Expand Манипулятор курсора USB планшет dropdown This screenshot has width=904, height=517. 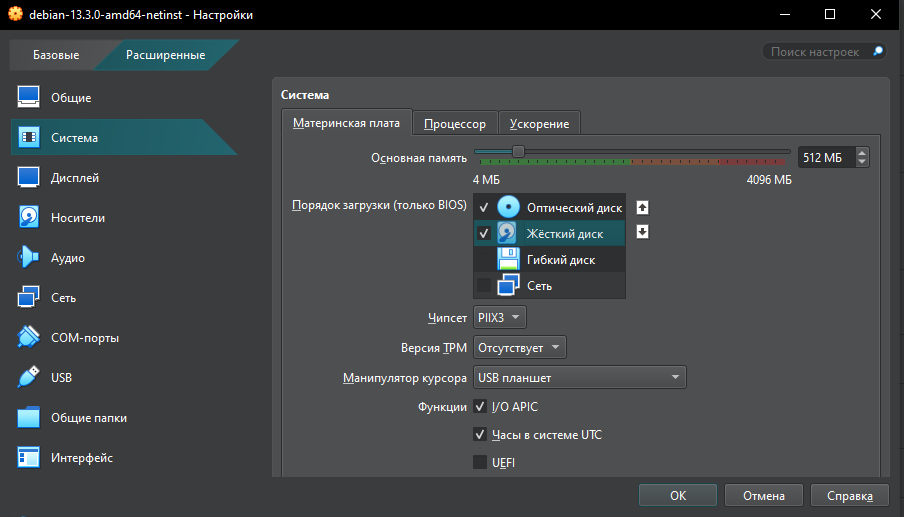coord(580,378)
